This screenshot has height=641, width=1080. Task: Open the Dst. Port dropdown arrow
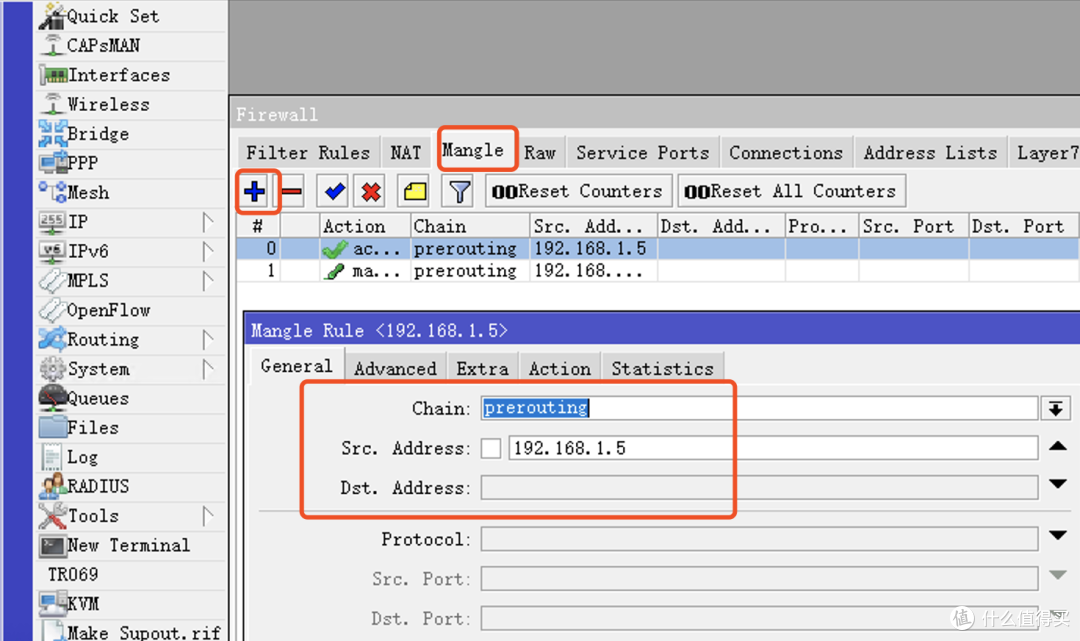point(1059,618)
